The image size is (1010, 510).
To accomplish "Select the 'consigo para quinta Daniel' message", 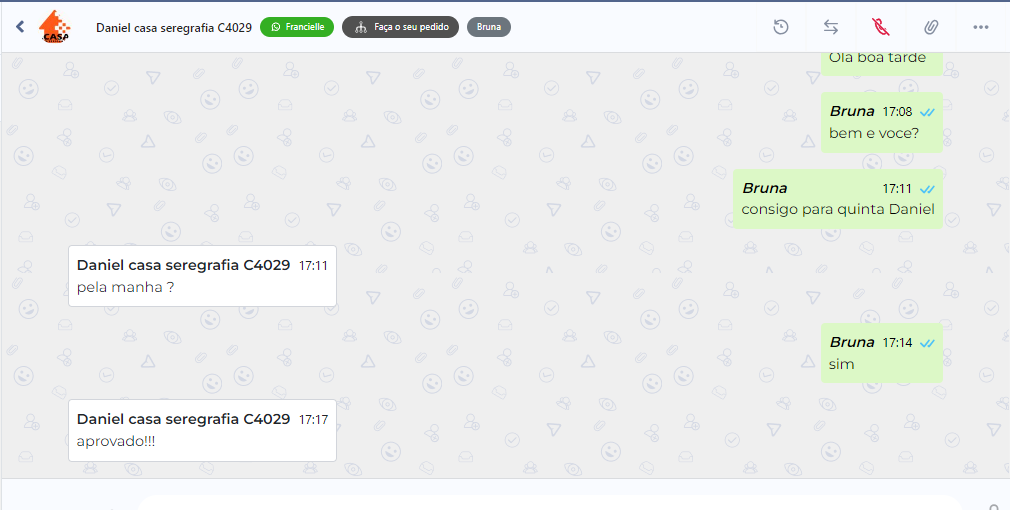I will coord(838,199).
